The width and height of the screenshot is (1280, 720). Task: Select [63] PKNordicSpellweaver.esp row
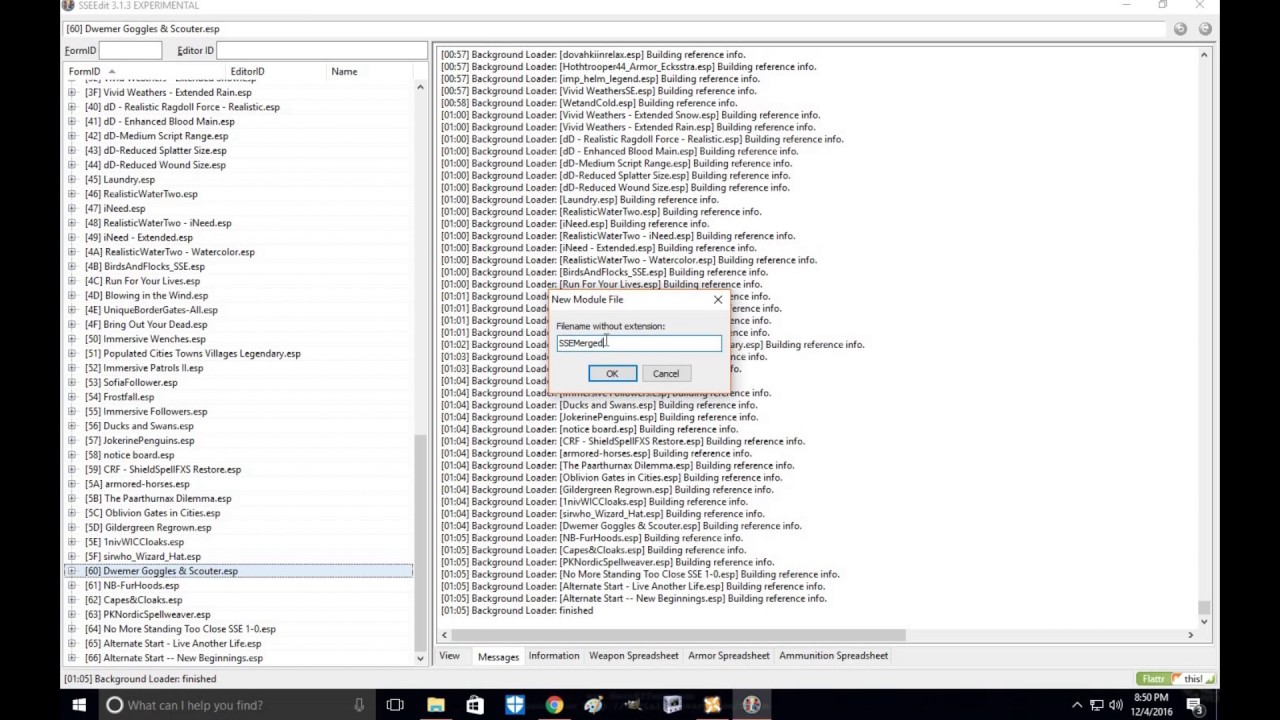(x=147, y=615)
